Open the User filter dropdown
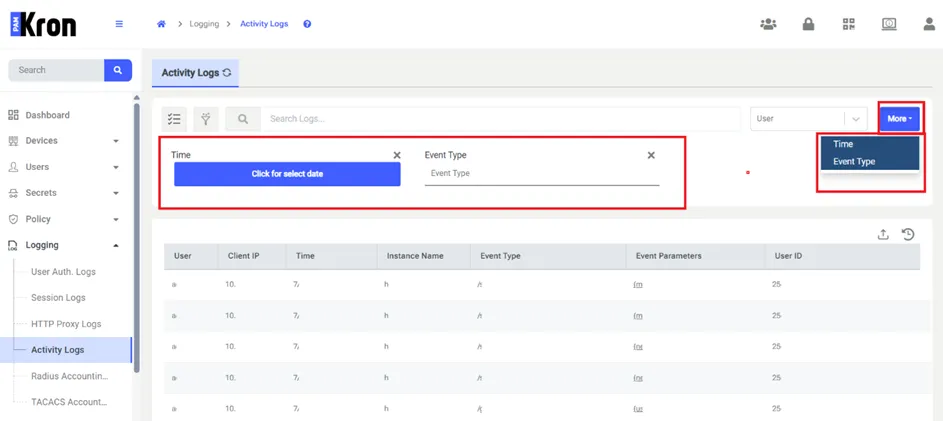Screen dimensions: 943x421 [809, 119]
